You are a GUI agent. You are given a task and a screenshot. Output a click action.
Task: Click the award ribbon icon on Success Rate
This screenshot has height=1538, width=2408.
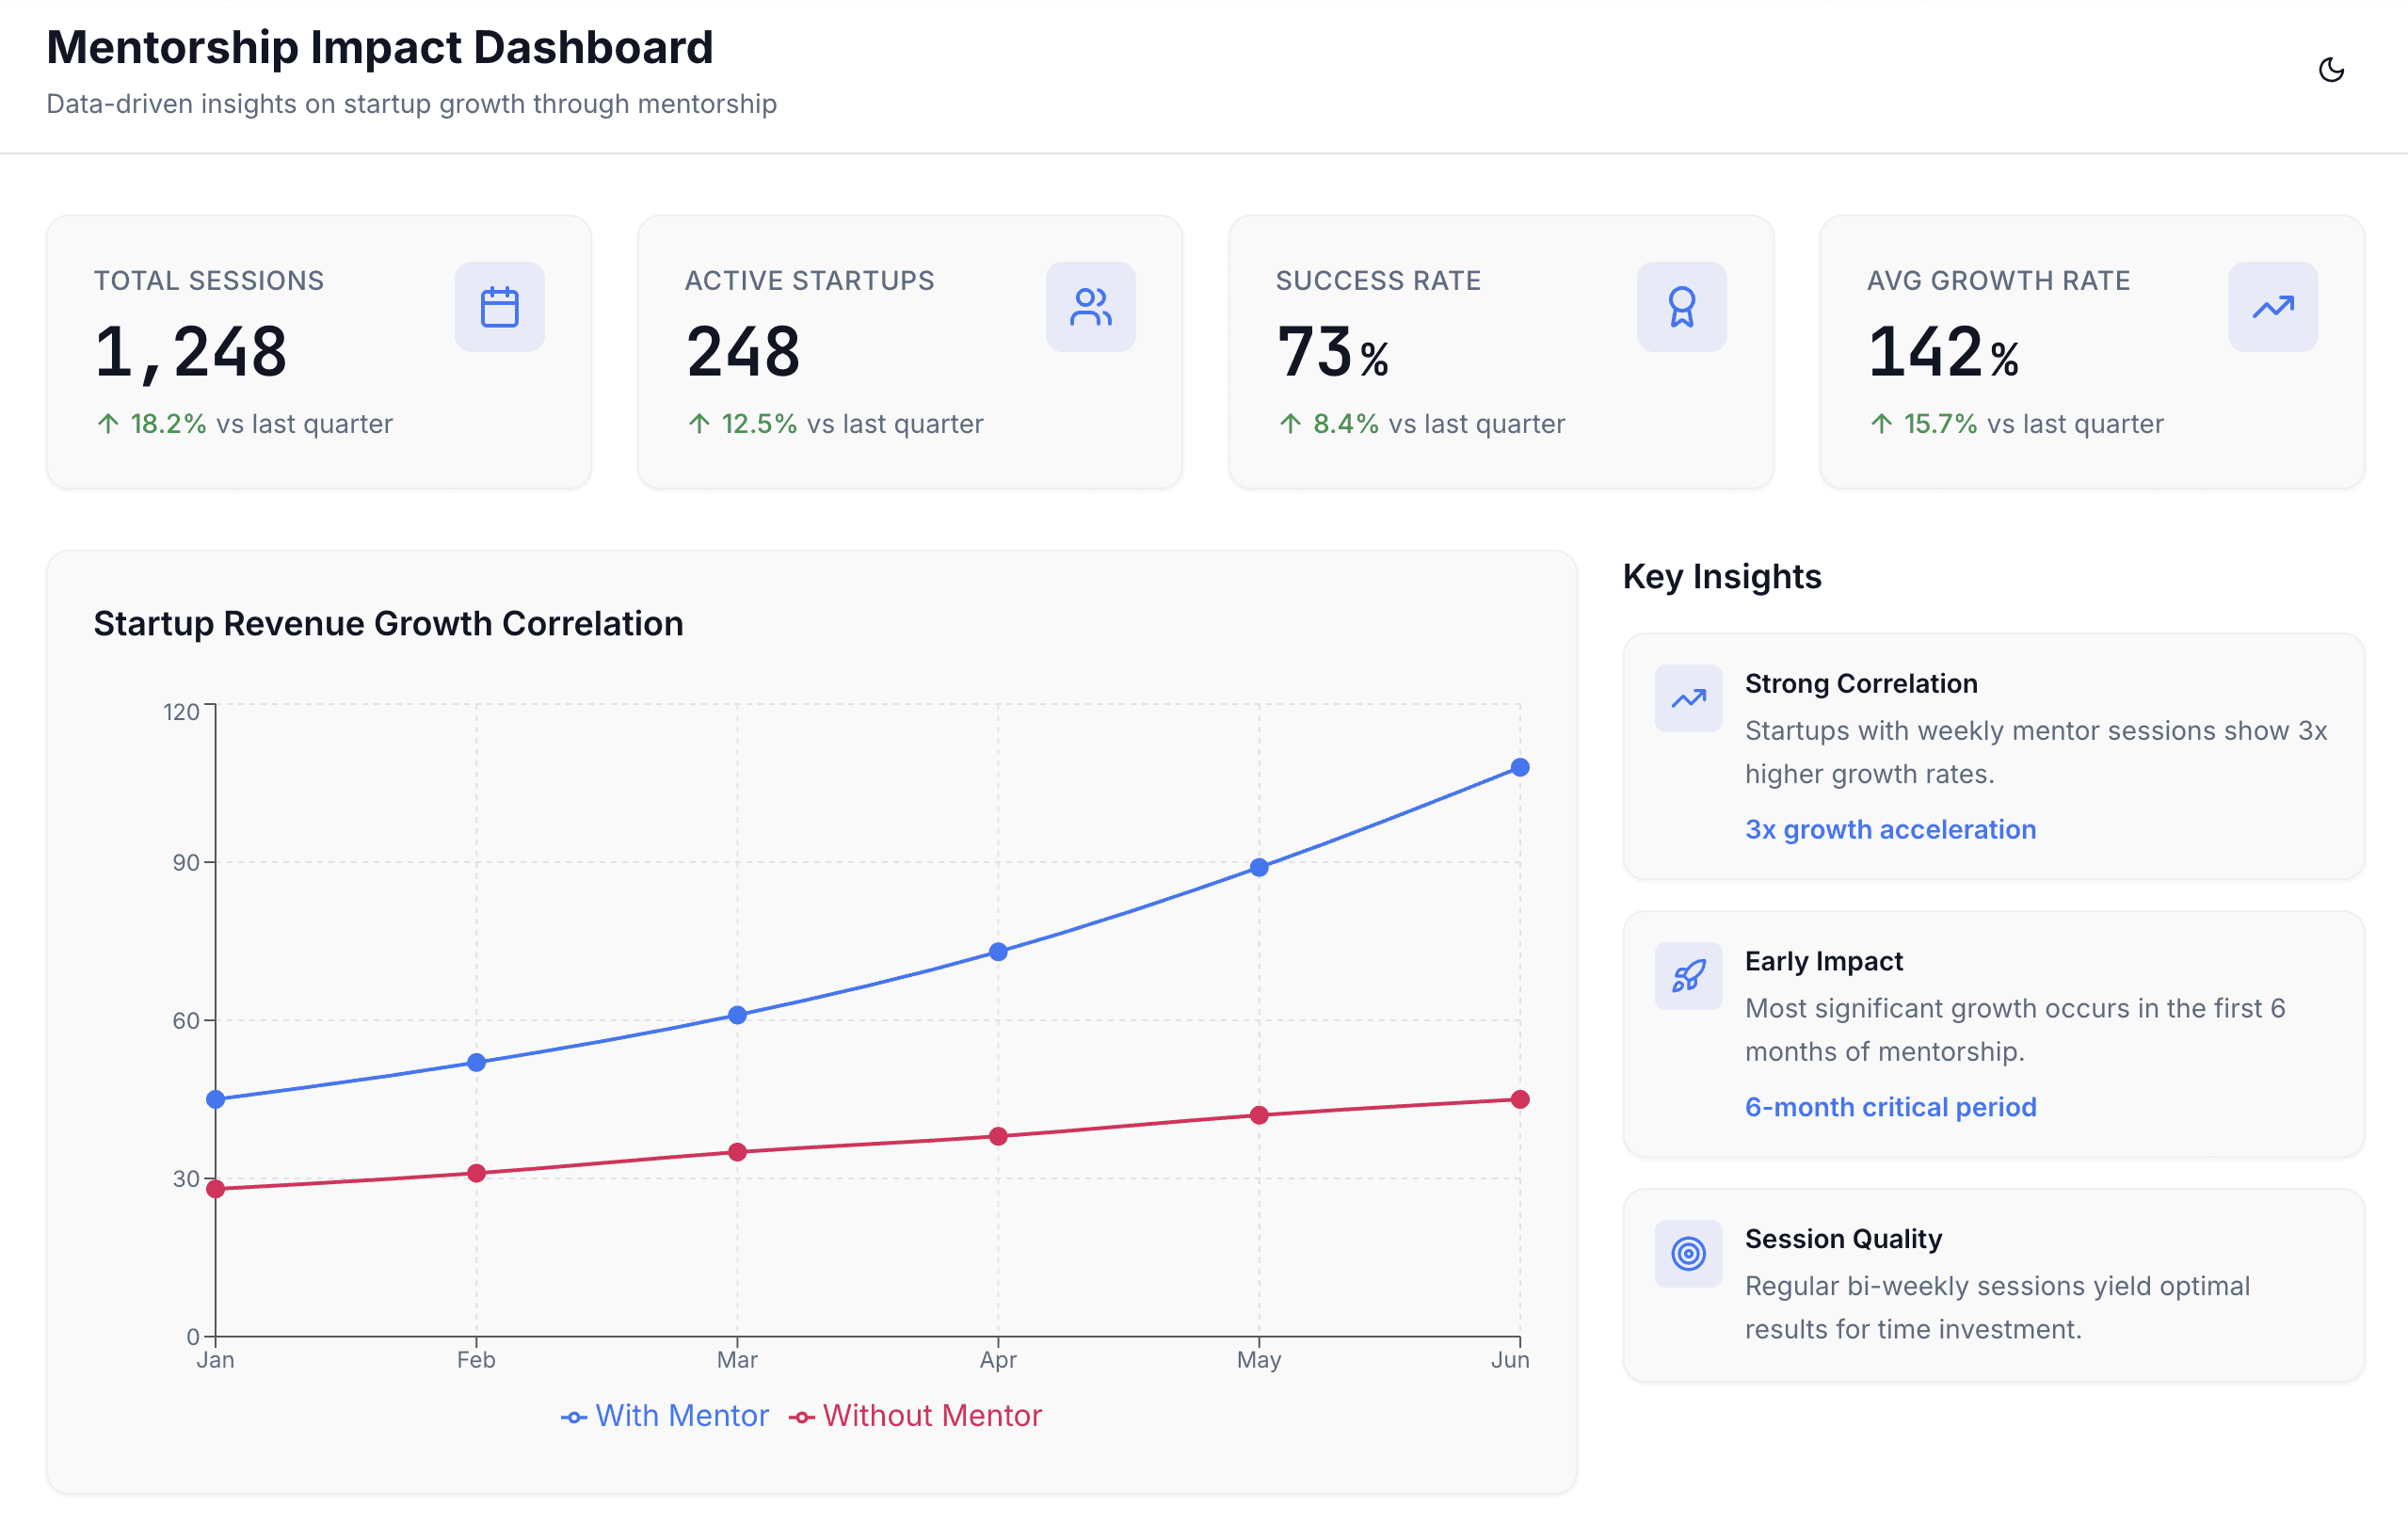pos(1681,307)
